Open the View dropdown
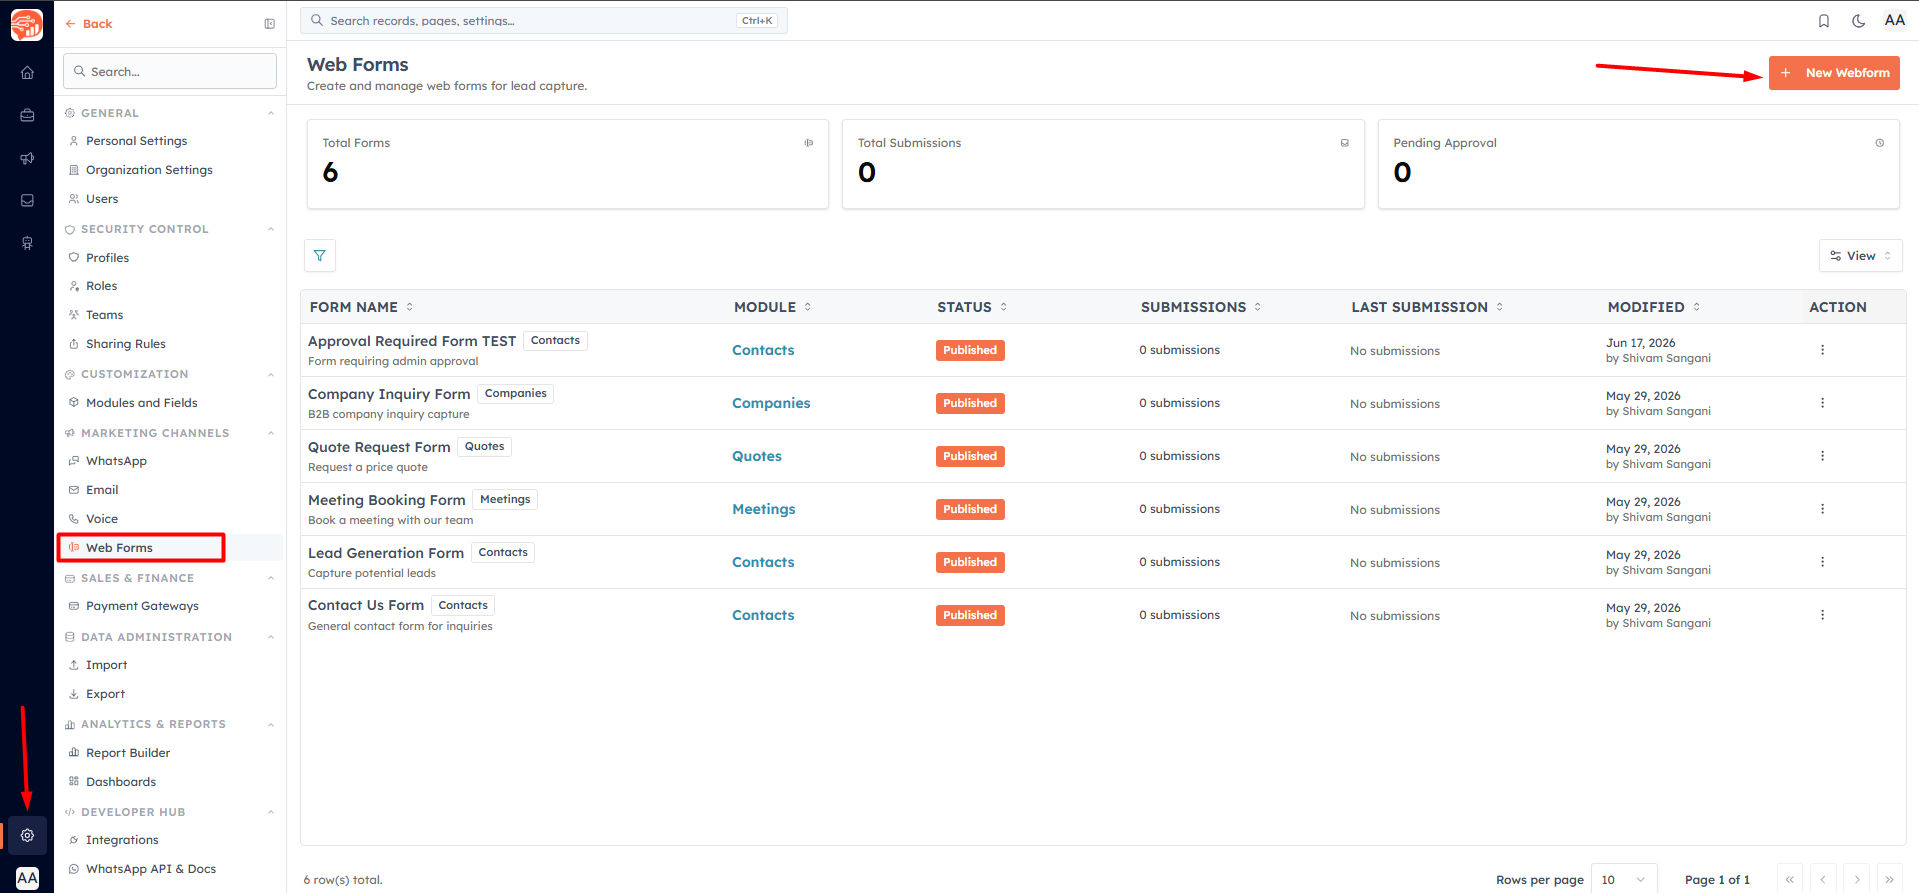 (x=1860, y=256)
